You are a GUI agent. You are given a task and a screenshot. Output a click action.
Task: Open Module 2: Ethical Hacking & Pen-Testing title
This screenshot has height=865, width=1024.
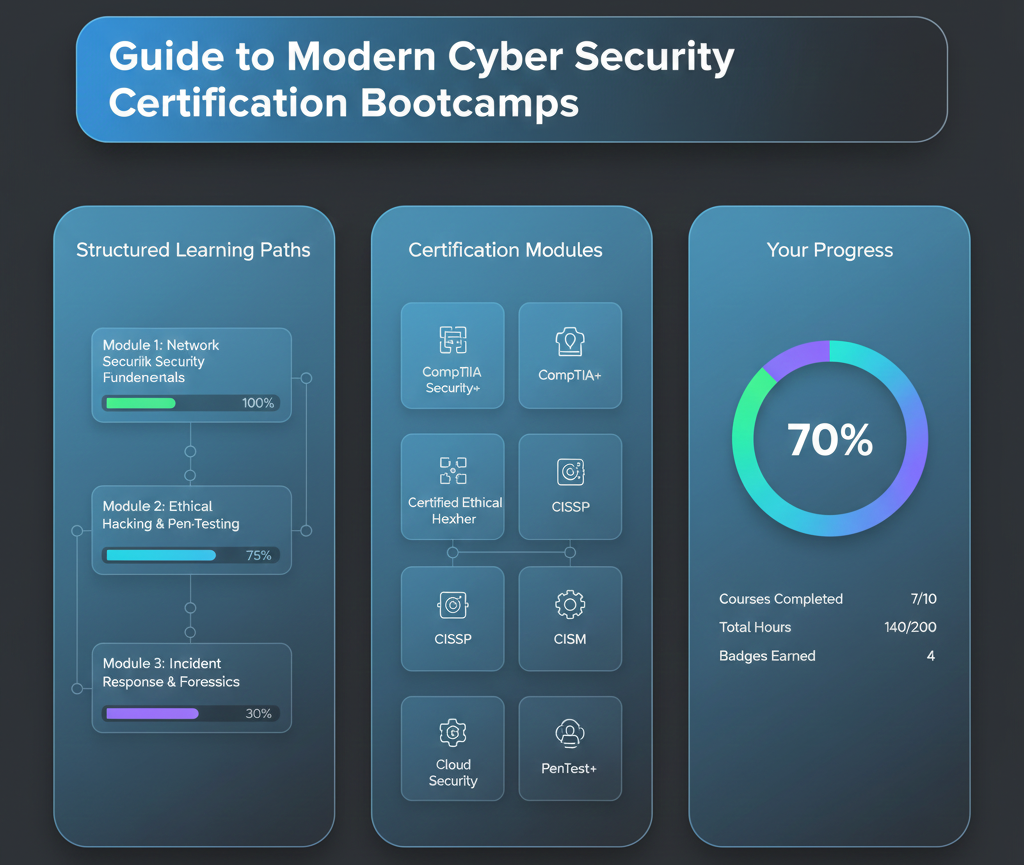(171, 515)
